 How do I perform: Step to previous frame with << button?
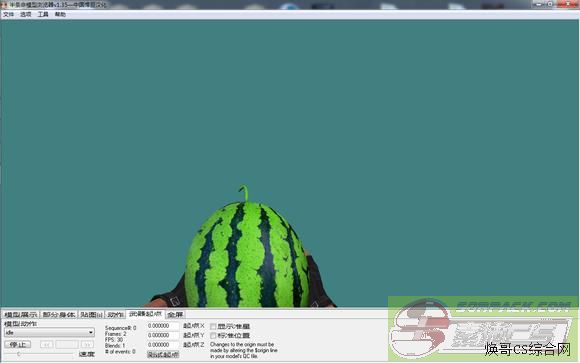pyautogui.click(x=47, y=344)
